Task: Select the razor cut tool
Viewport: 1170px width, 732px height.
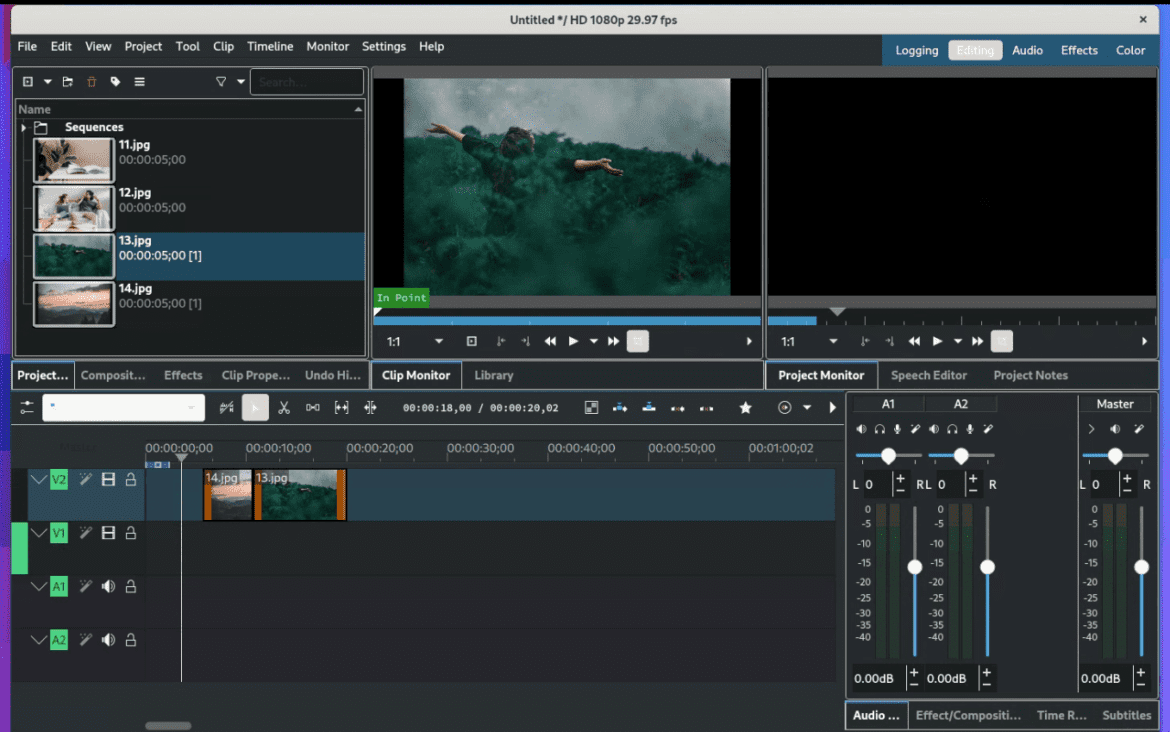Action: pyautogui.click(x=283, y=407)
